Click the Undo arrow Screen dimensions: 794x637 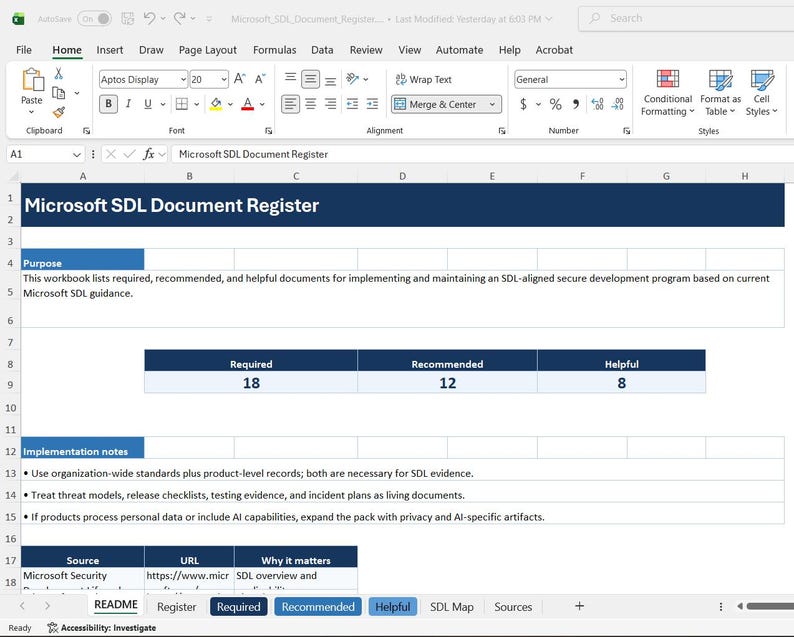click(x=149, y=19)
